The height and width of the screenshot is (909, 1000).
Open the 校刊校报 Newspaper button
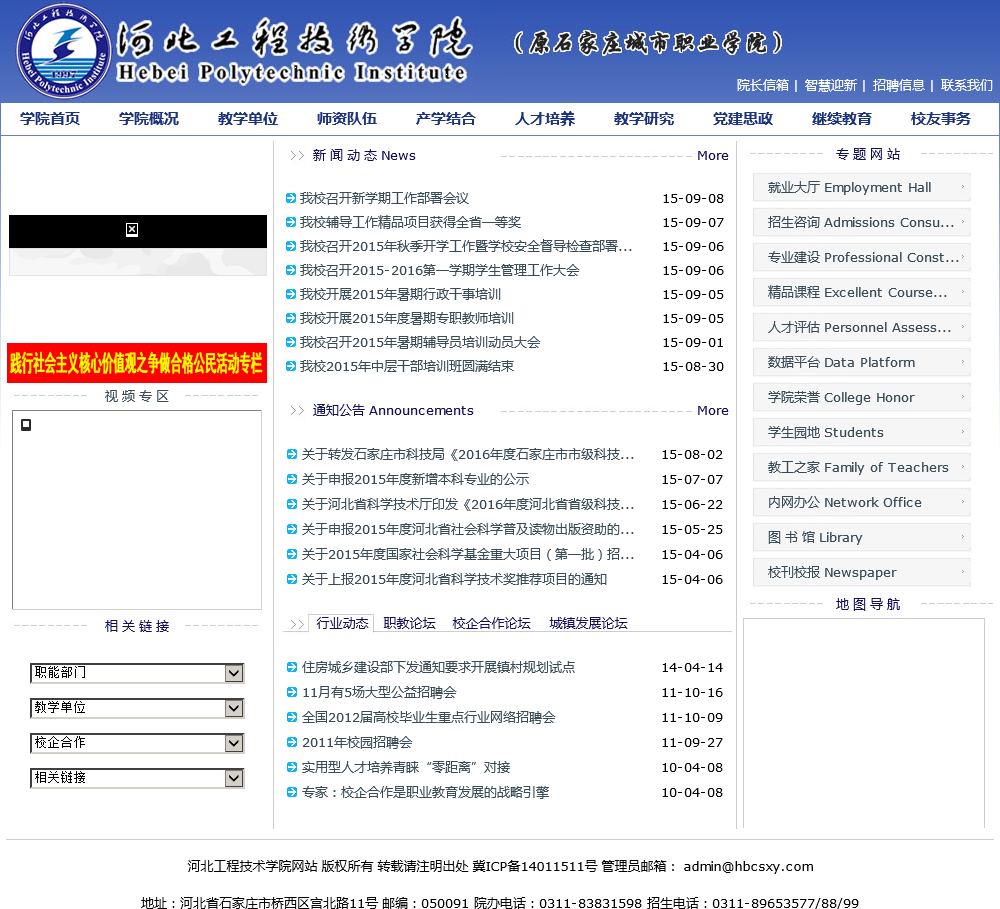click(x=862, y=572)
